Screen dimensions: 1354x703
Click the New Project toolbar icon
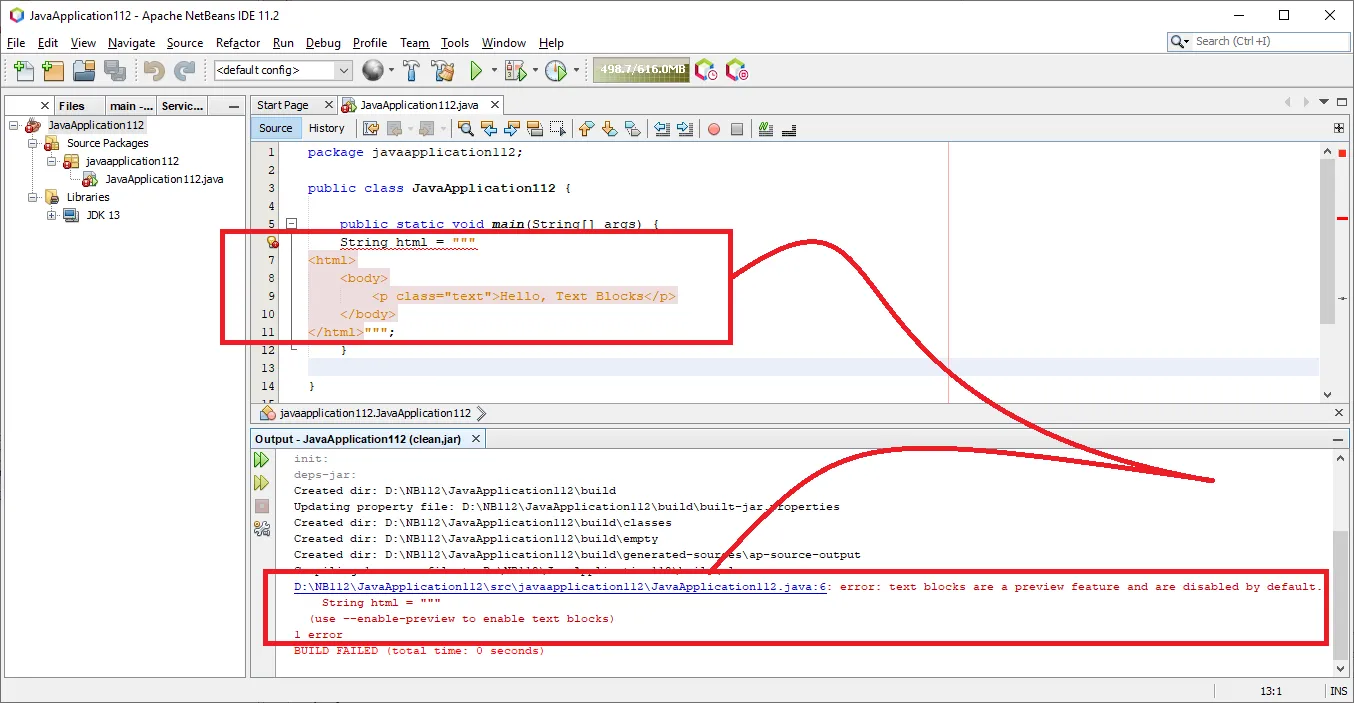point(53,70)
